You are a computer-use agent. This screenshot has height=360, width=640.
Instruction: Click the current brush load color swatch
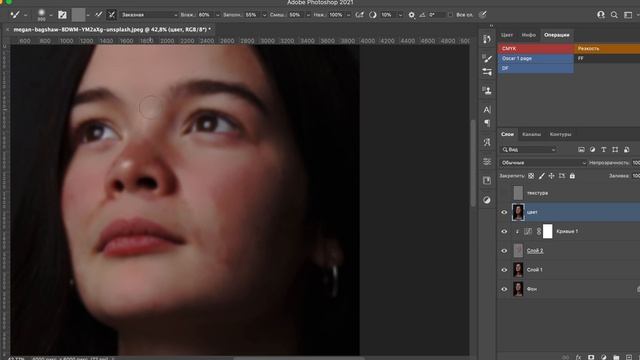click(x=78, y=15)
